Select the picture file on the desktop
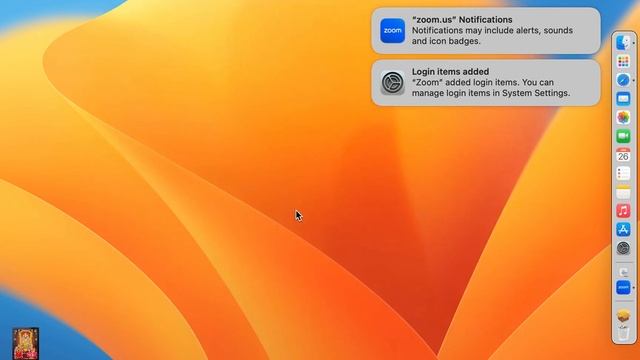This screenshot has width=640, height=360. 26,343
